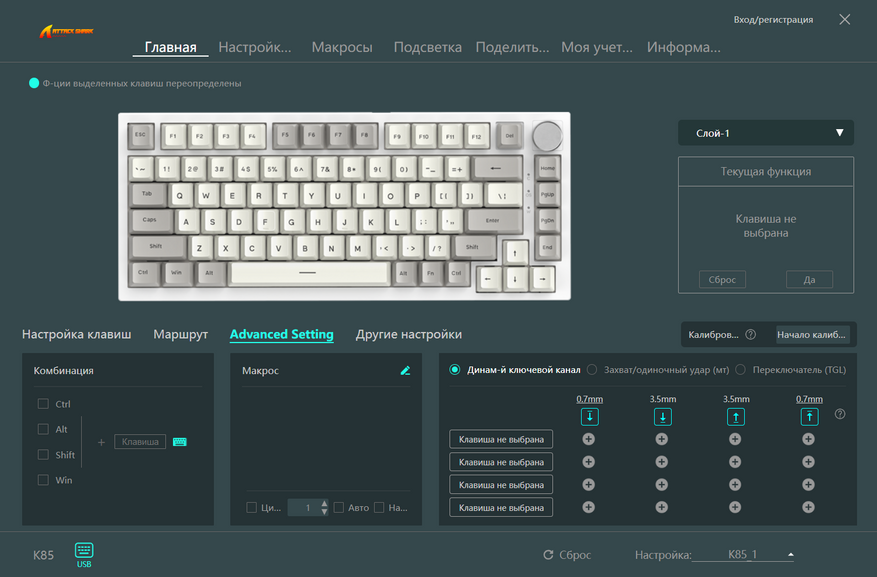This screenshot has height=577, width=877.
Task: Select the 3.5mm release-up arrow icon
Action: tap(735, 417)
